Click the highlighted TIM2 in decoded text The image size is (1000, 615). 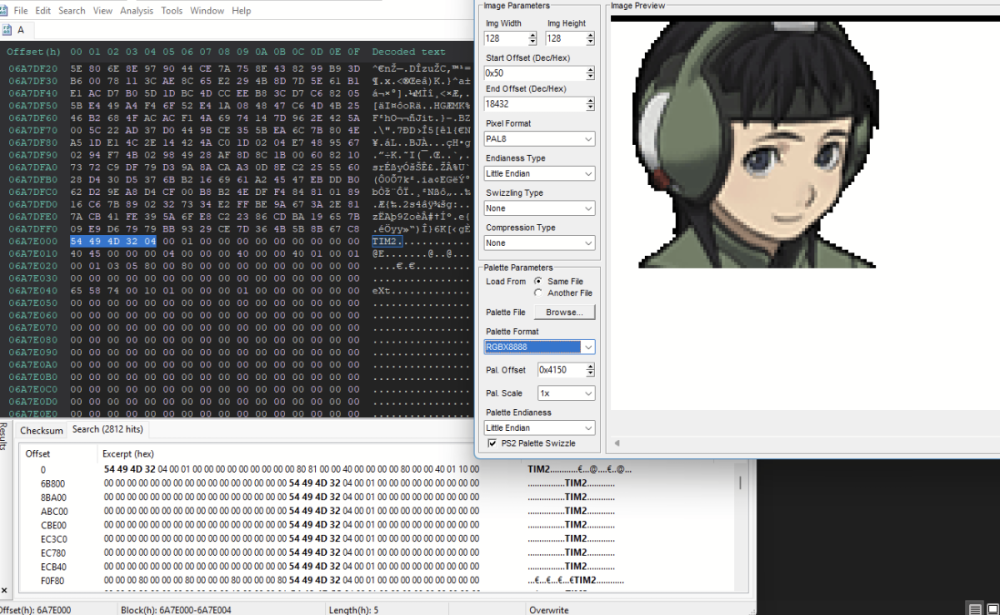click(387, 241)
